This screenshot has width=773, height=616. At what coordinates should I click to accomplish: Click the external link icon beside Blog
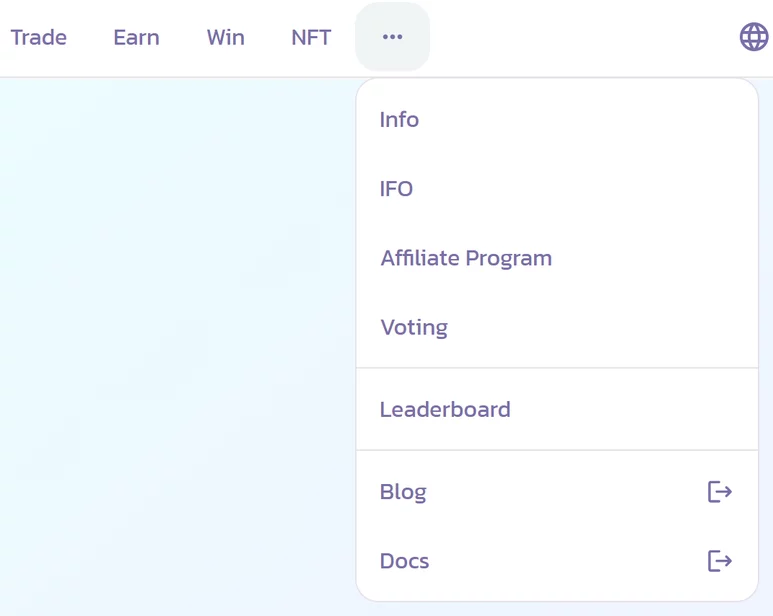coord(720,491)
